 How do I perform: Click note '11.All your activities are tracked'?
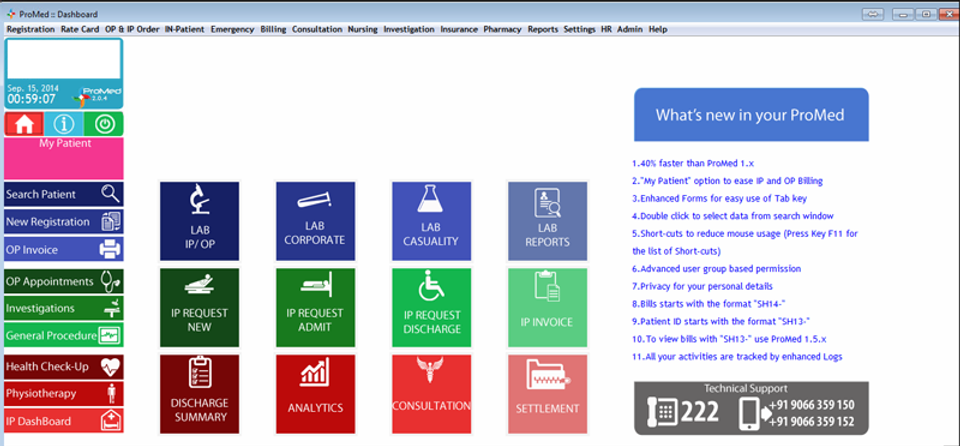pos(737,357)
